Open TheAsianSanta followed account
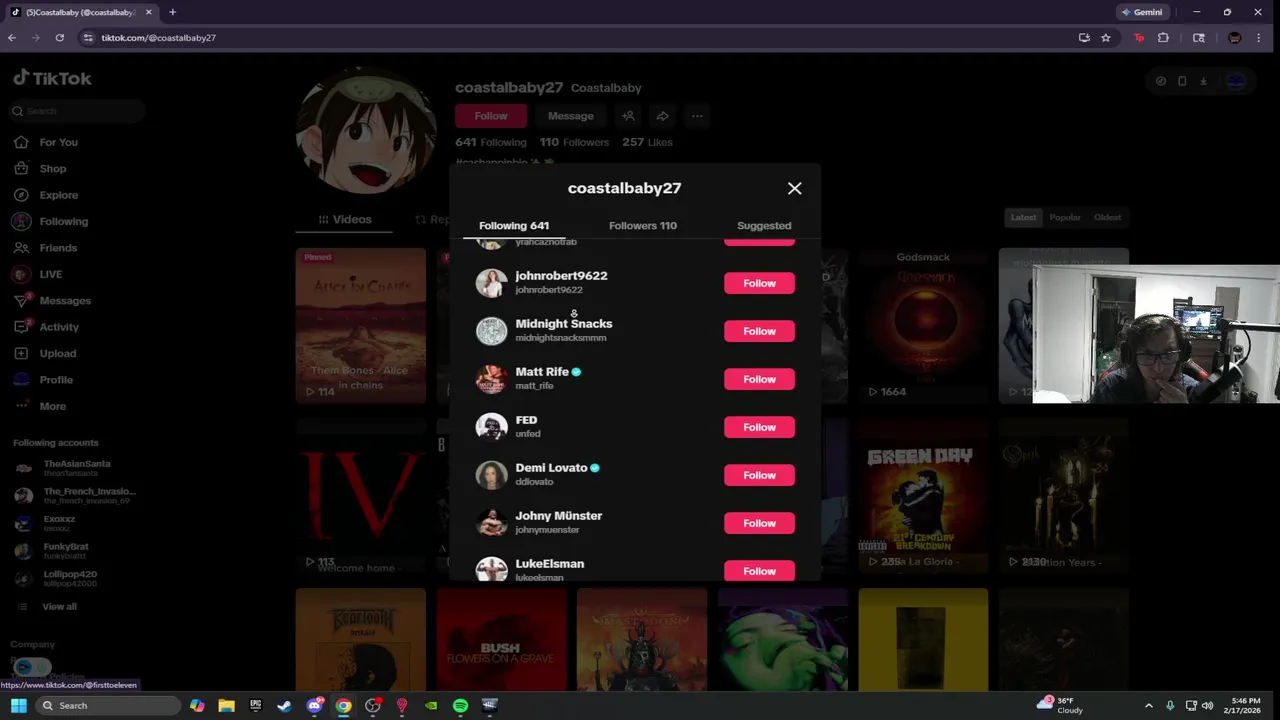 (75, 468)
